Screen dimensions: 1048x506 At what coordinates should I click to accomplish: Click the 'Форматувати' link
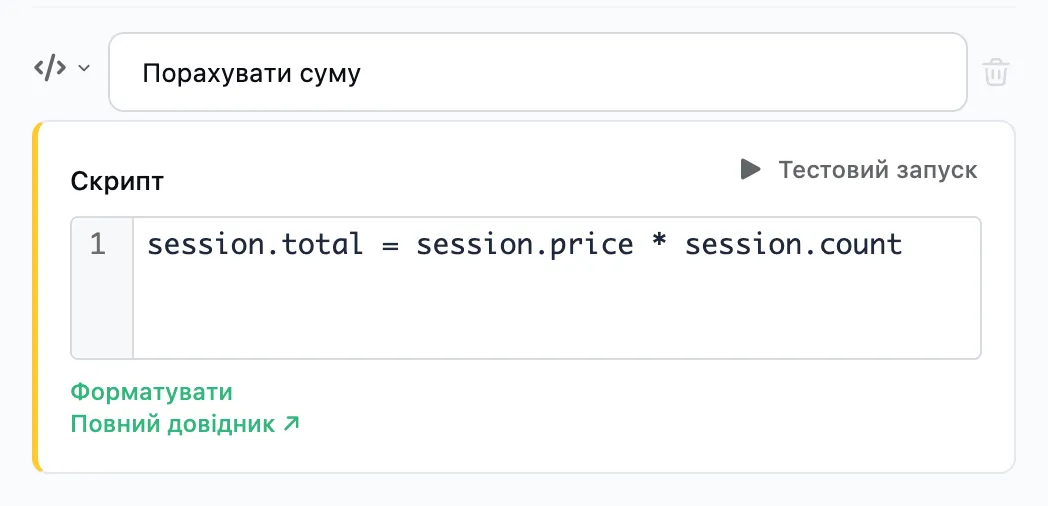[152, 392]
